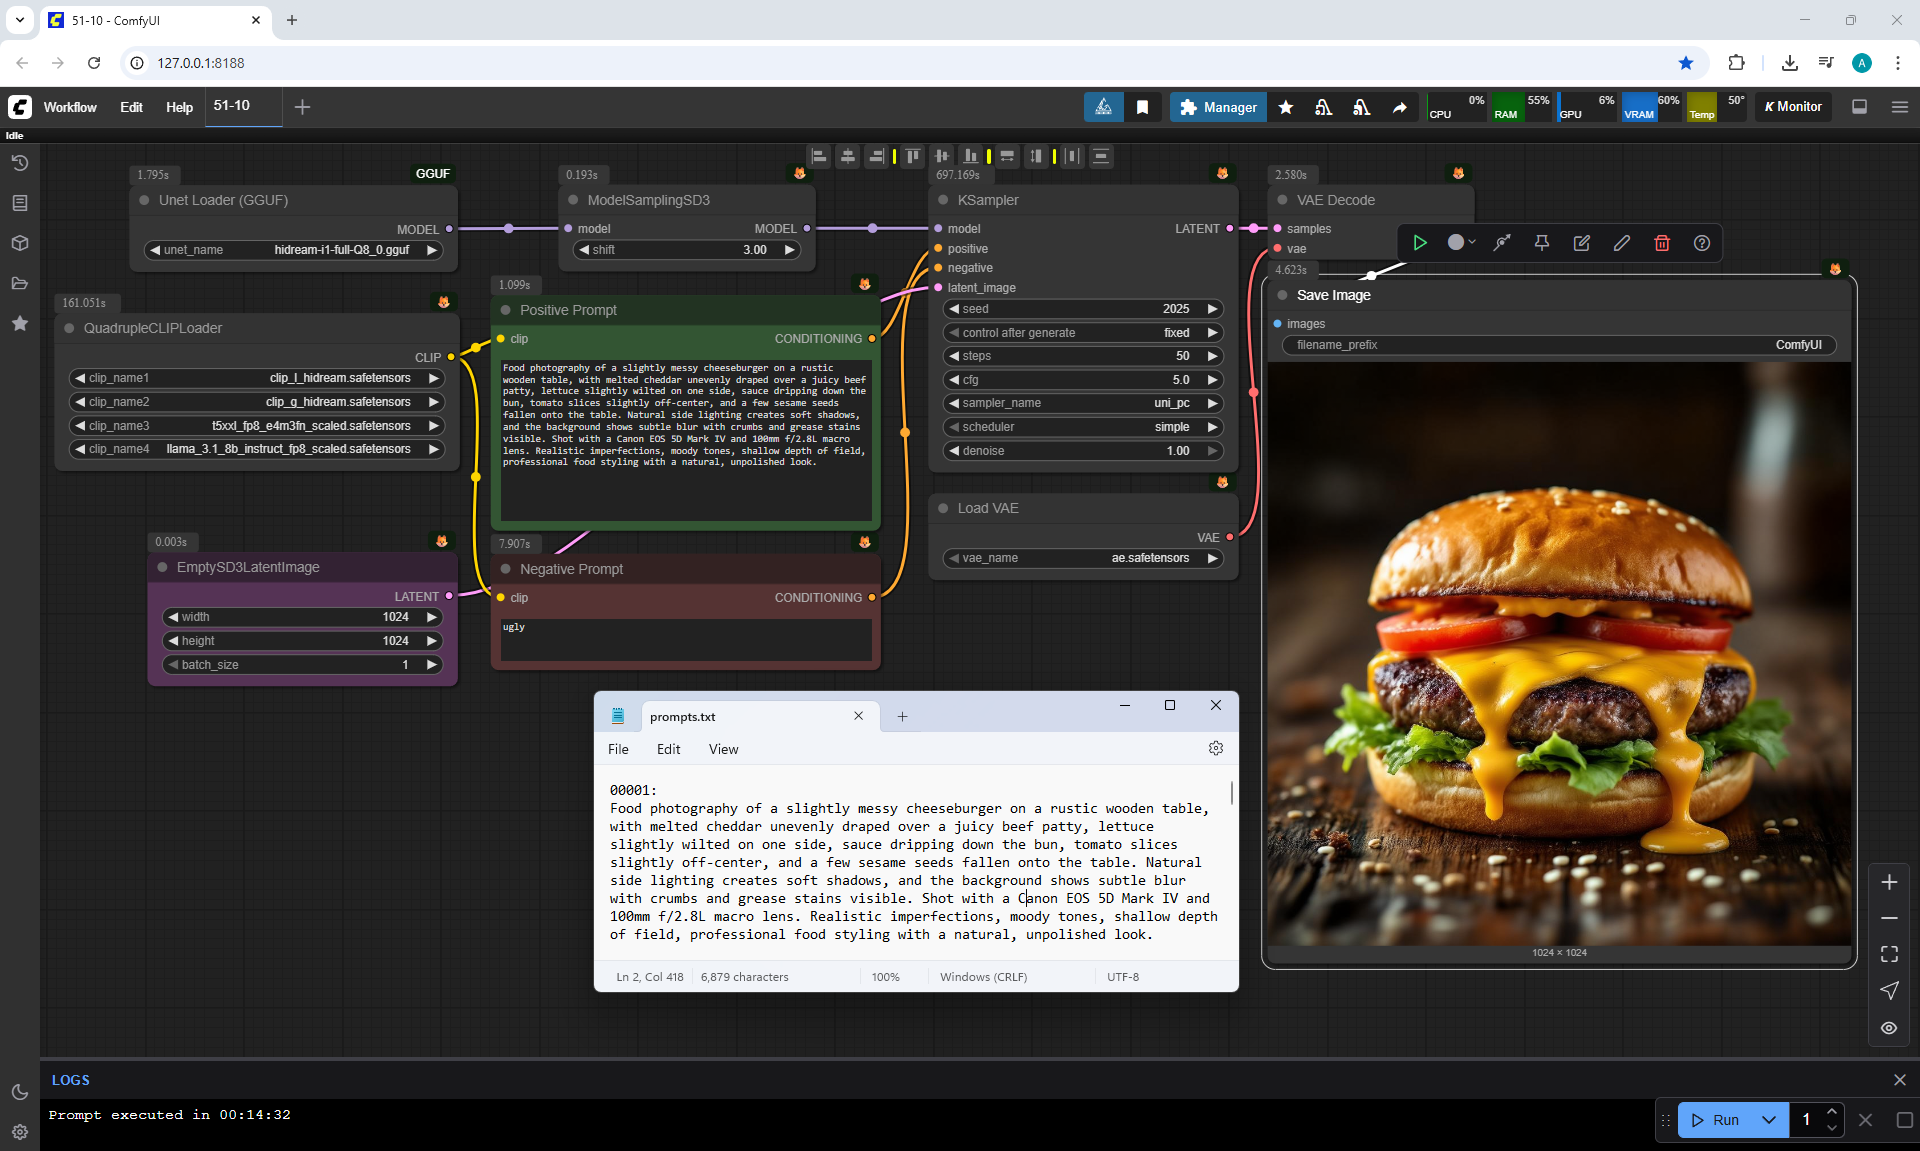Open the node help question mark icon
The height and width of the screenshot is (1151, 1920).
(x=1701, y=243)
